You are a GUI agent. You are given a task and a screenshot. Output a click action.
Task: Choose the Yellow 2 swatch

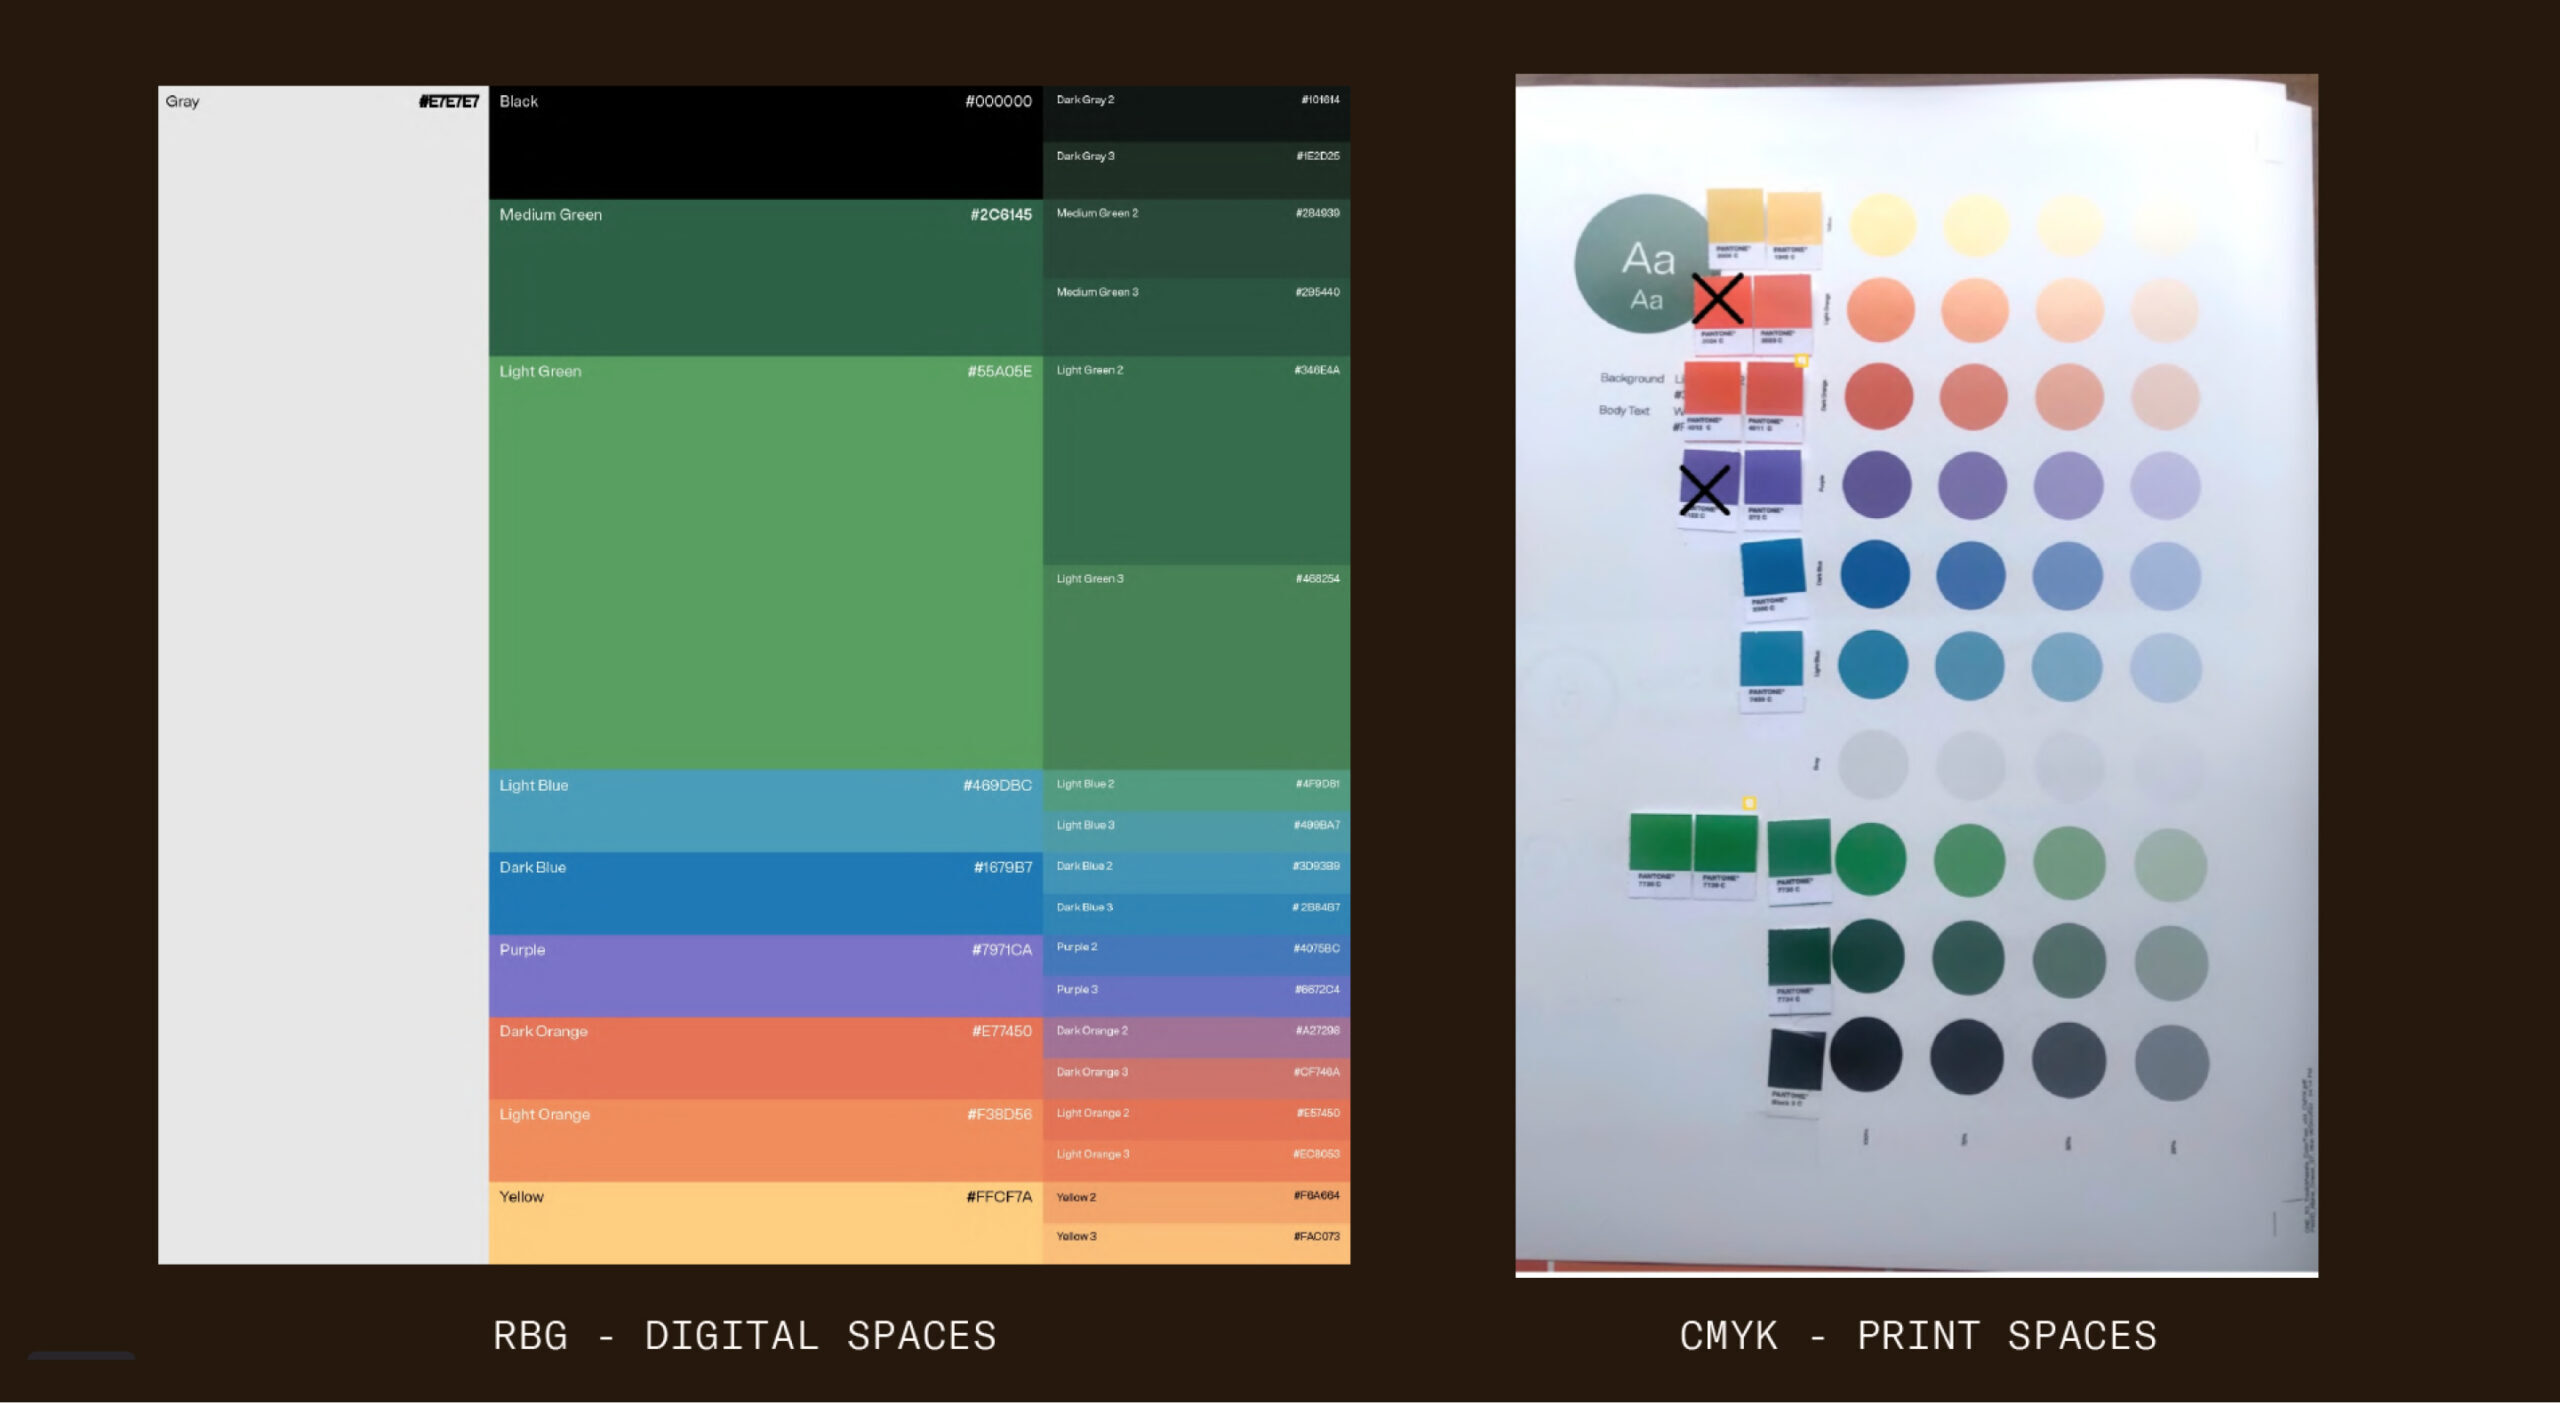[x=1196, y=1203]
